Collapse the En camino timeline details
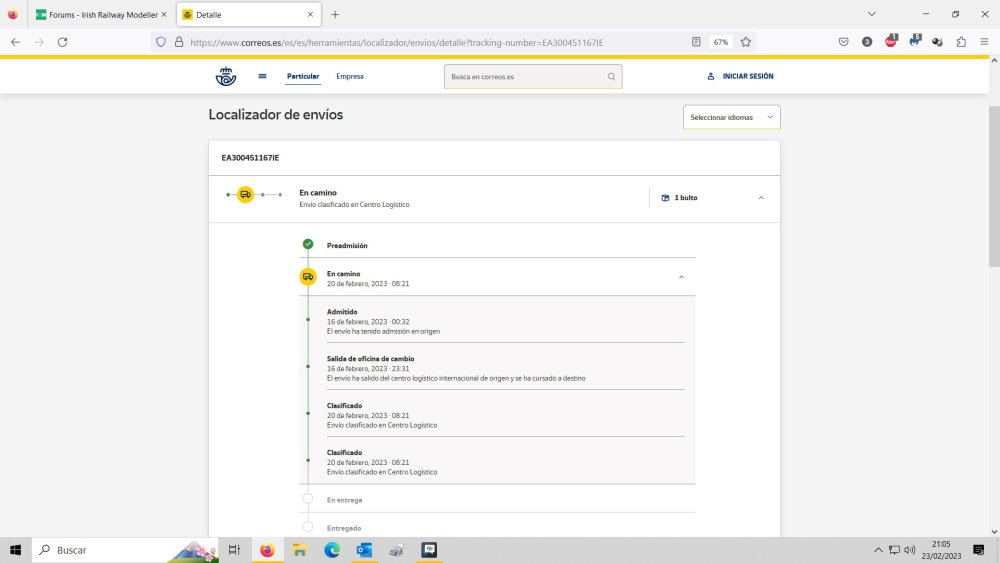The width and height of the screenshot is (1000, 563). (681, 277)
